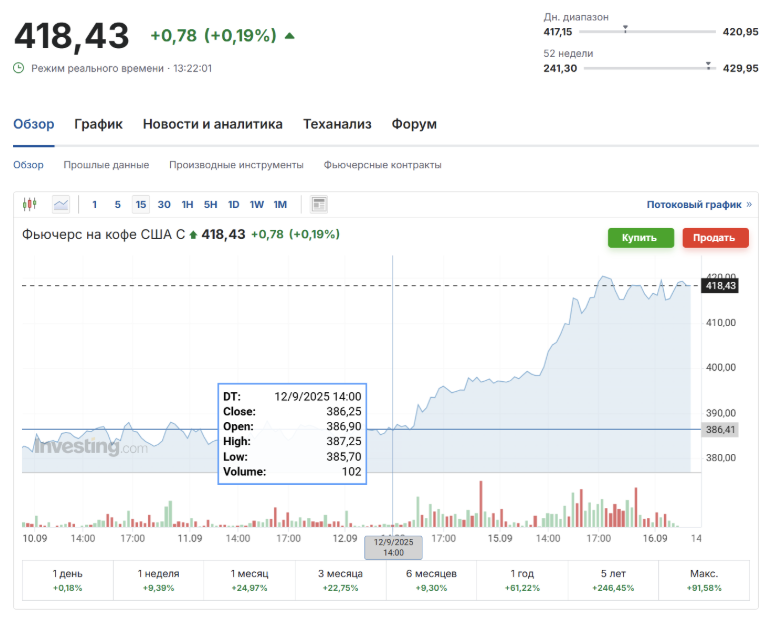The width and height of the screenshot is (772, 622).
Task: Click the 418,43 current price label on axis
Action: pos(720,286)
